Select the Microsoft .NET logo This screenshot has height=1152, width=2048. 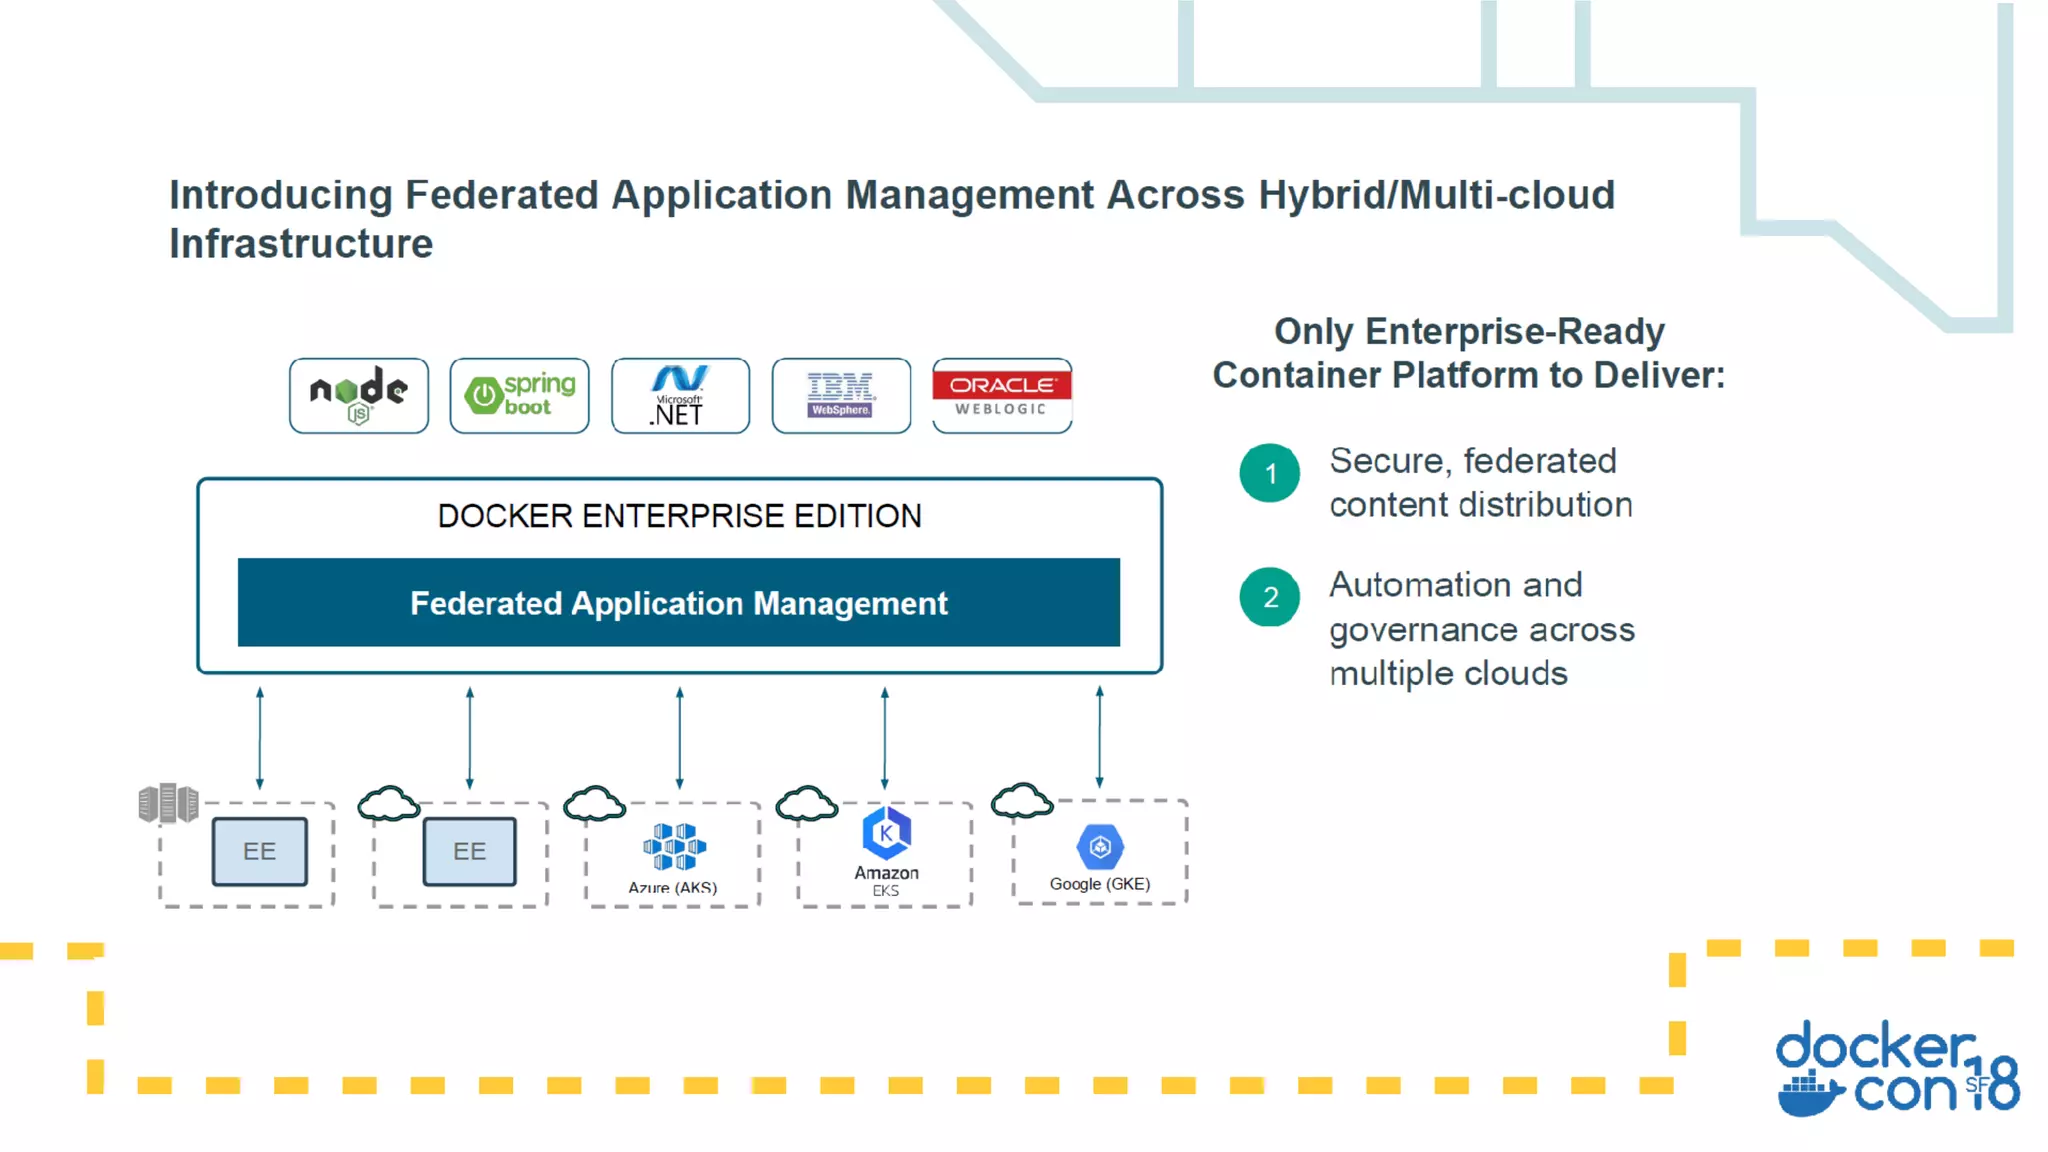680,396
